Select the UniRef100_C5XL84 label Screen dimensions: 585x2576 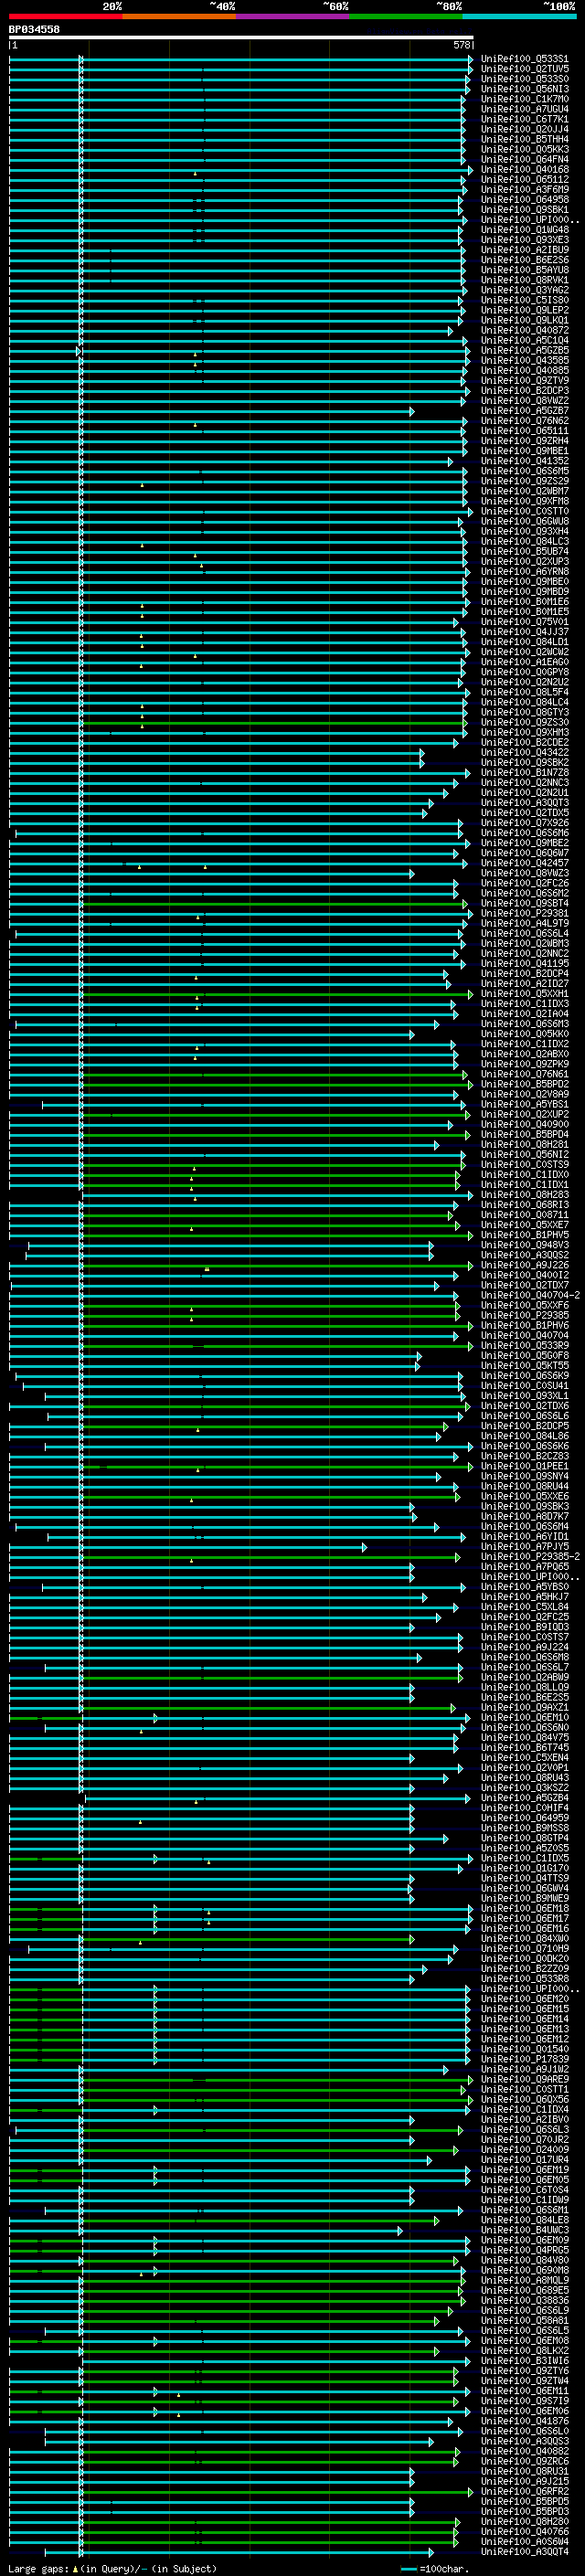525,1607
